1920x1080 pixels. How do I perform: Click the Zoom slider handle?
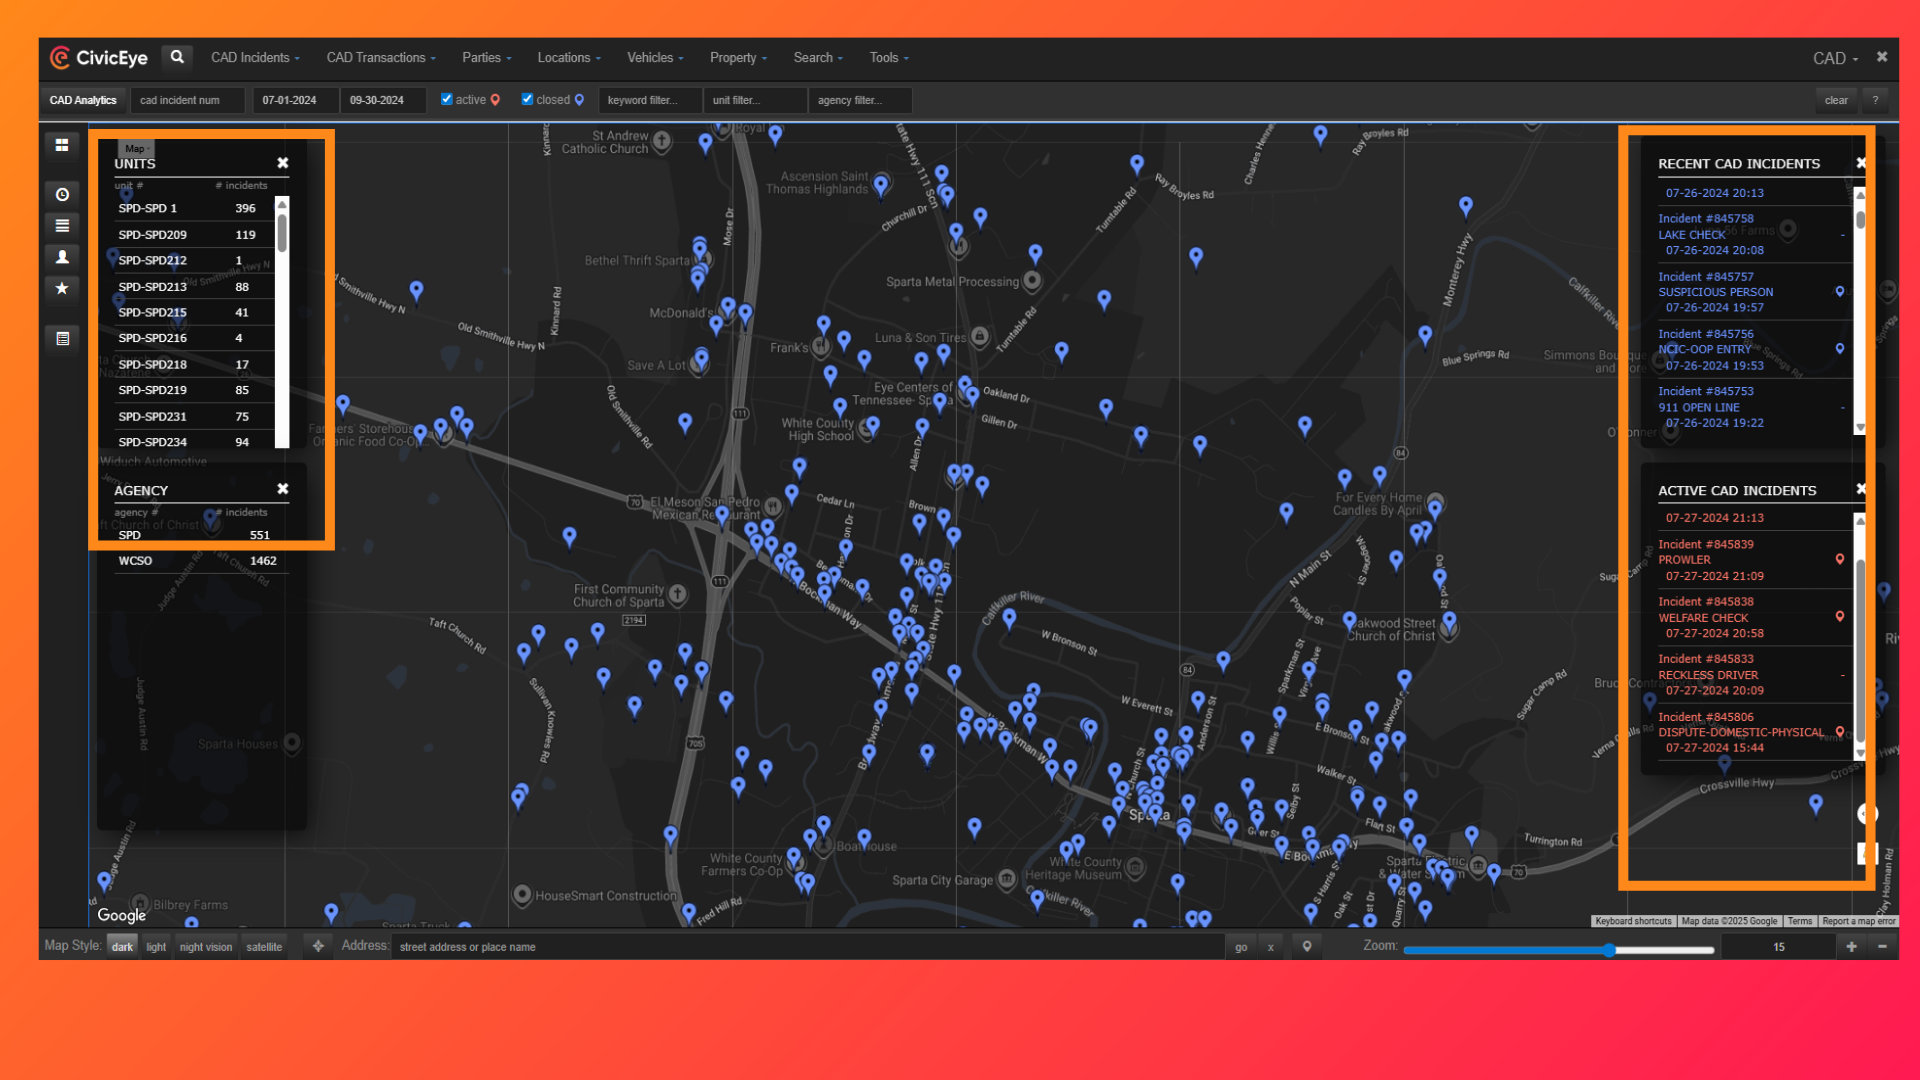tap(1609, 949)
